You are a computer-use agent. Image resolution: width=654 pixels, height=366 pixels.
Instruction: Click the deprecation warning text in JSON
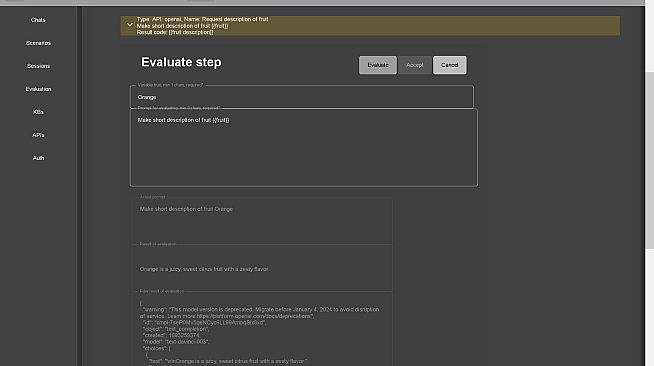[259, 313]
